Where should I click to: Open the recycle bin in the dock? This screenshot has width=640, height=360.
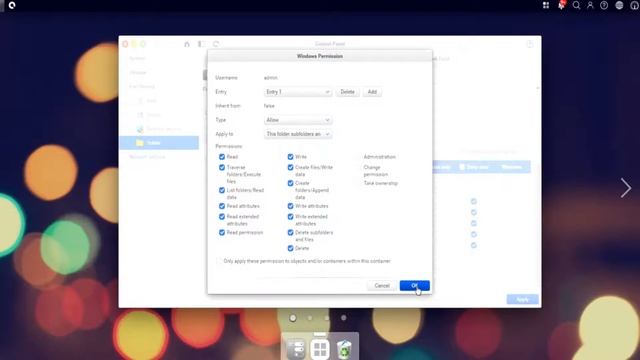pyautogui.click(x=344, y=349)
